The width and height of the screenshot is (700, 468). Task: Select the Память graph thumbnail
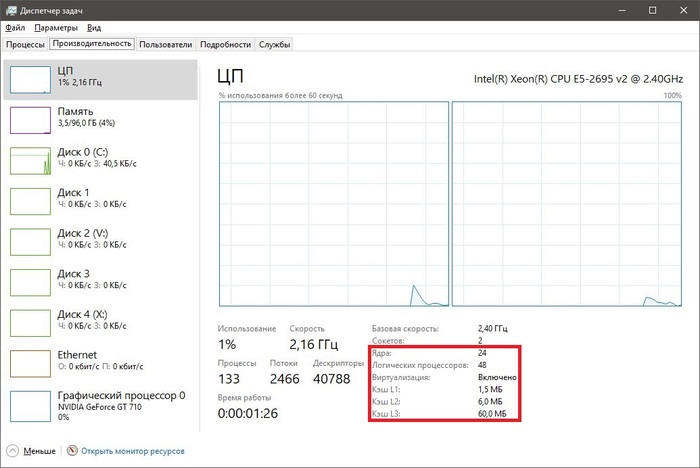point(30,119)
